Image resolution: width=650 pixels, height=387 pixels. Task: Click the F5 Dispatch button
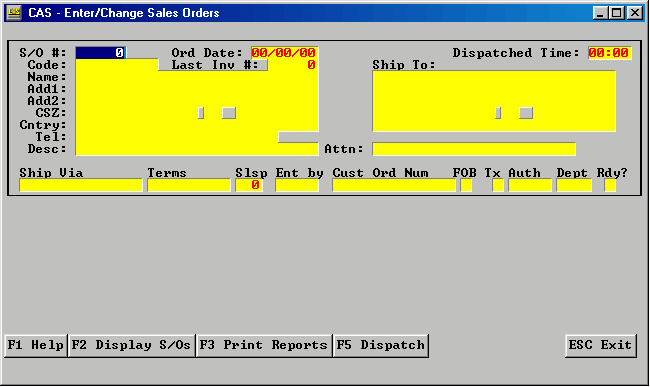click(x=381, y=345)
